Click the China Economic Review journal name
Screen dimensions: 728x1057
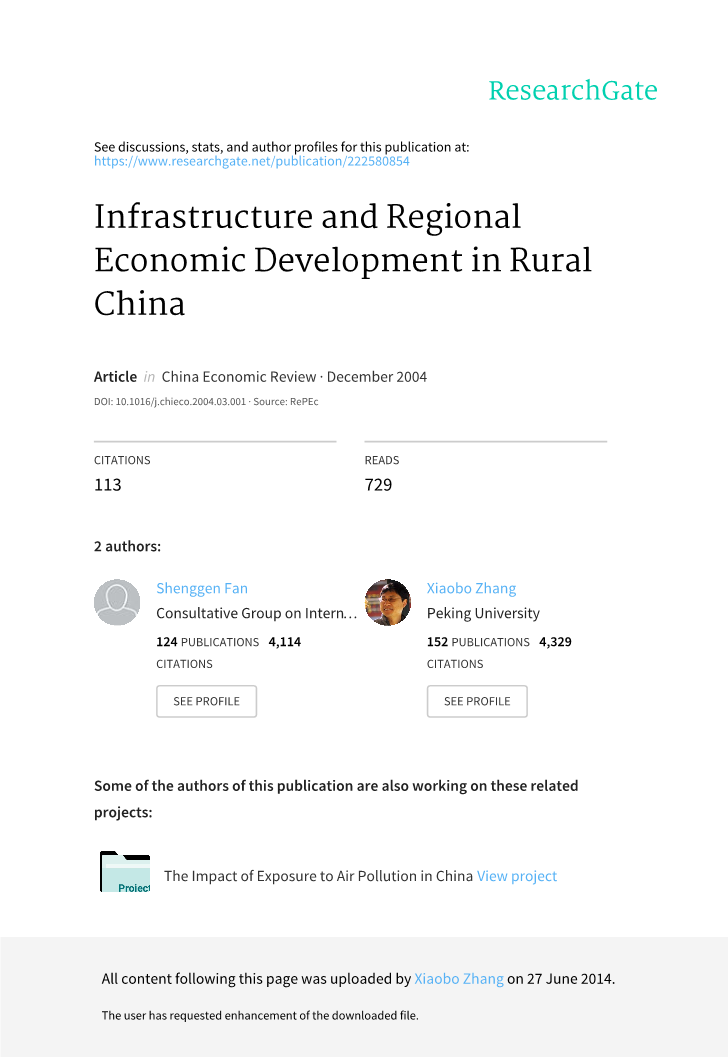(239, 377)
